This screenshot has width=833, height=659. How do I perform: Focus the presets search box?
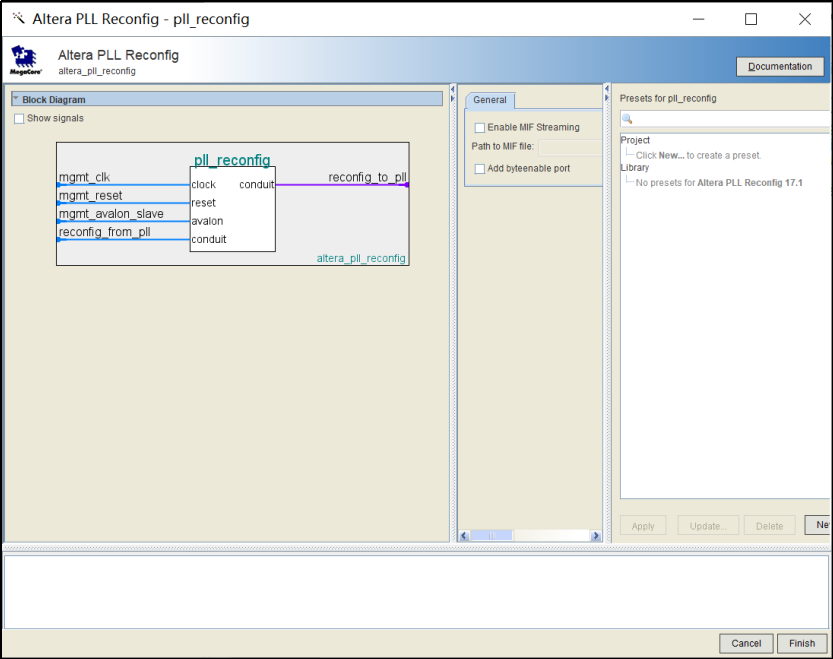(725, 119)
